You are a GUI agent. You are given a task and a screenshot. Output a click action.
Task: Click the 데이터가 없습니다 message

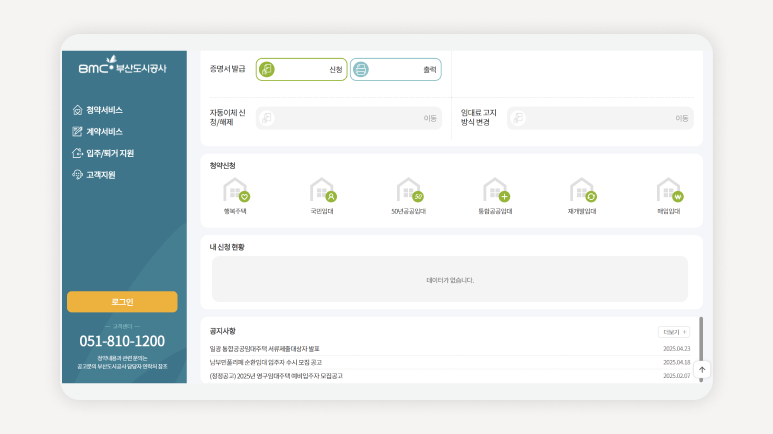point(450,280)
